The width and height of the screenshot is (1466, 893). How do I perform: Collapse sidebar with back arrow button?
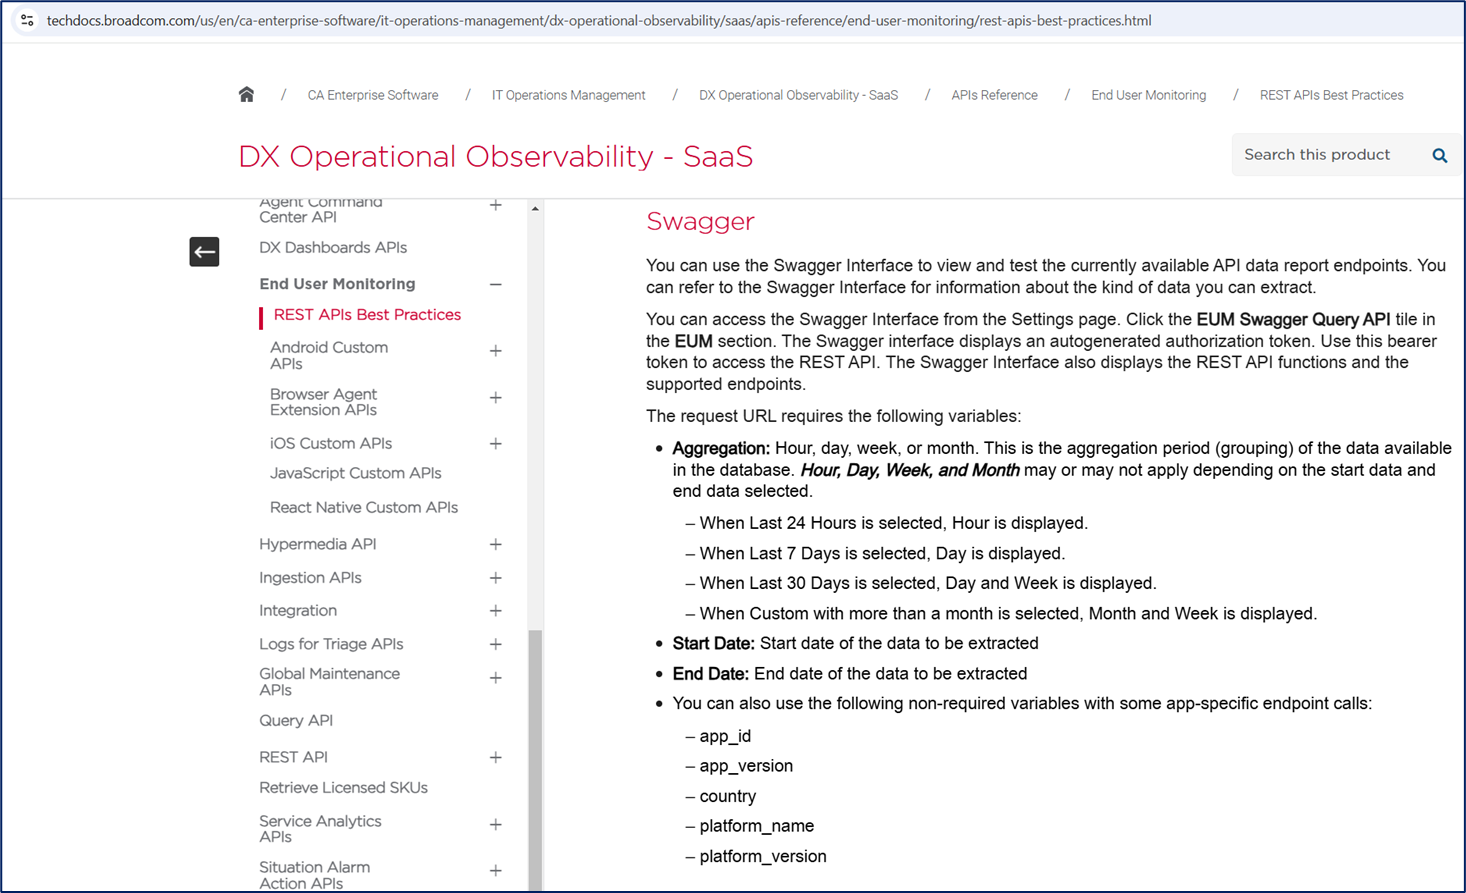pyautogui.click(x=204, y=252)
